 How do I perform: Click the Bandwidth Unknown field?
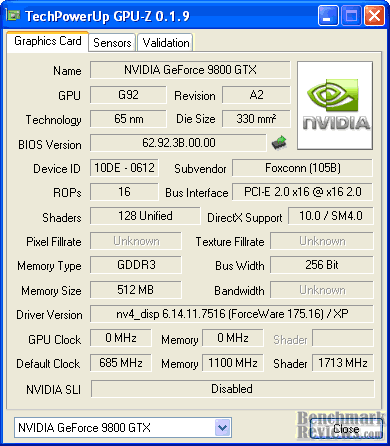click(322, 290)
